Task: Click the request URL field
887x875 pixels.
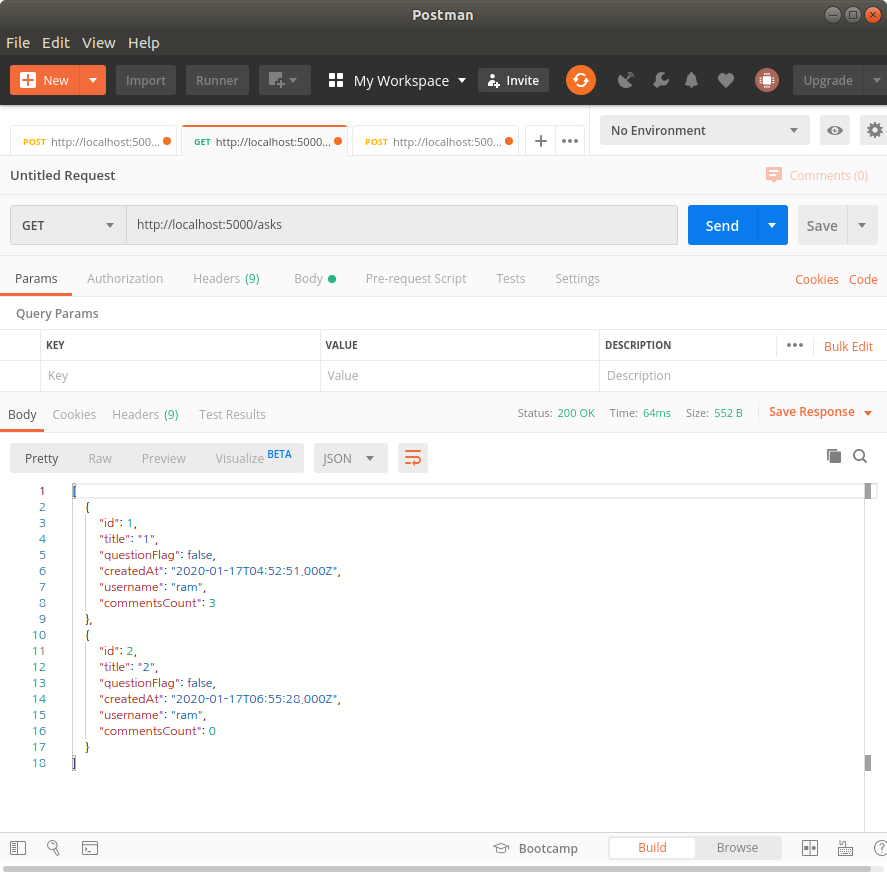Action: pos(402,225)
